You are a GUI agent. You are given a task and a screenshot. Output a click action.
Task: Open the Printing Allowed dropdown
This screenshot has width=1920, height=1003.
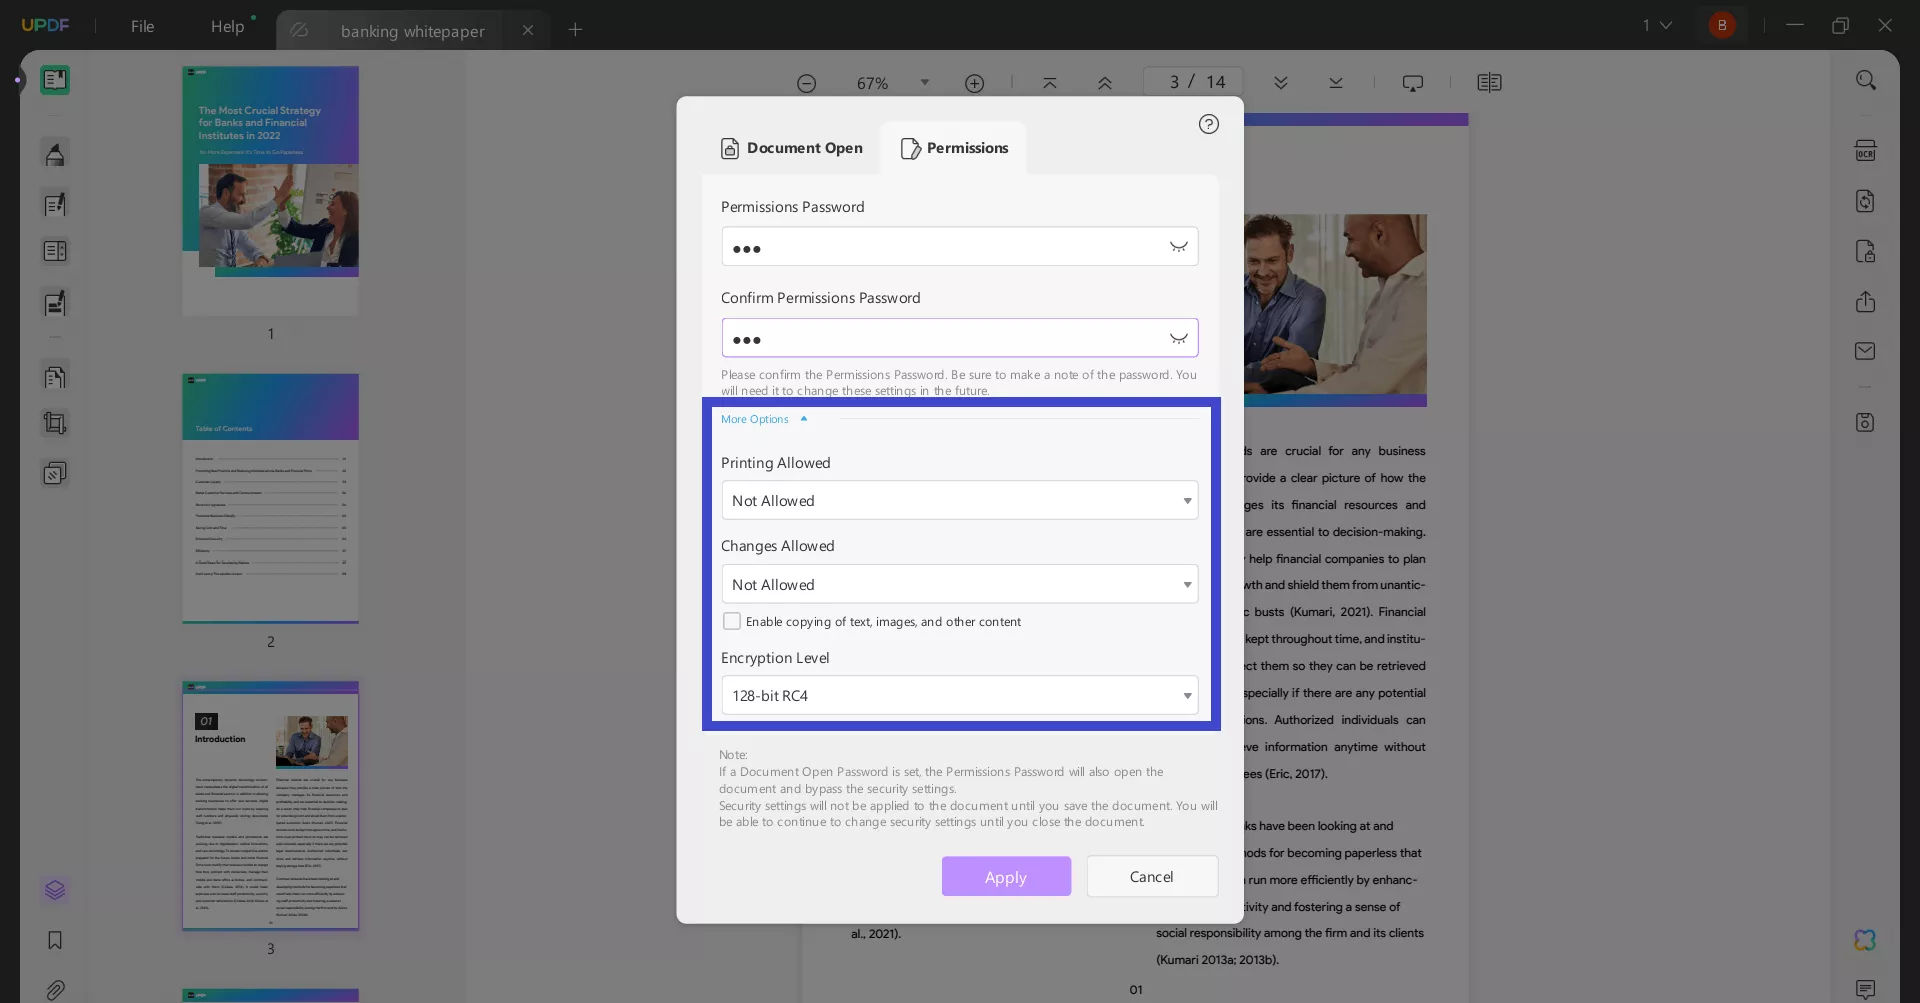[959, 500]
